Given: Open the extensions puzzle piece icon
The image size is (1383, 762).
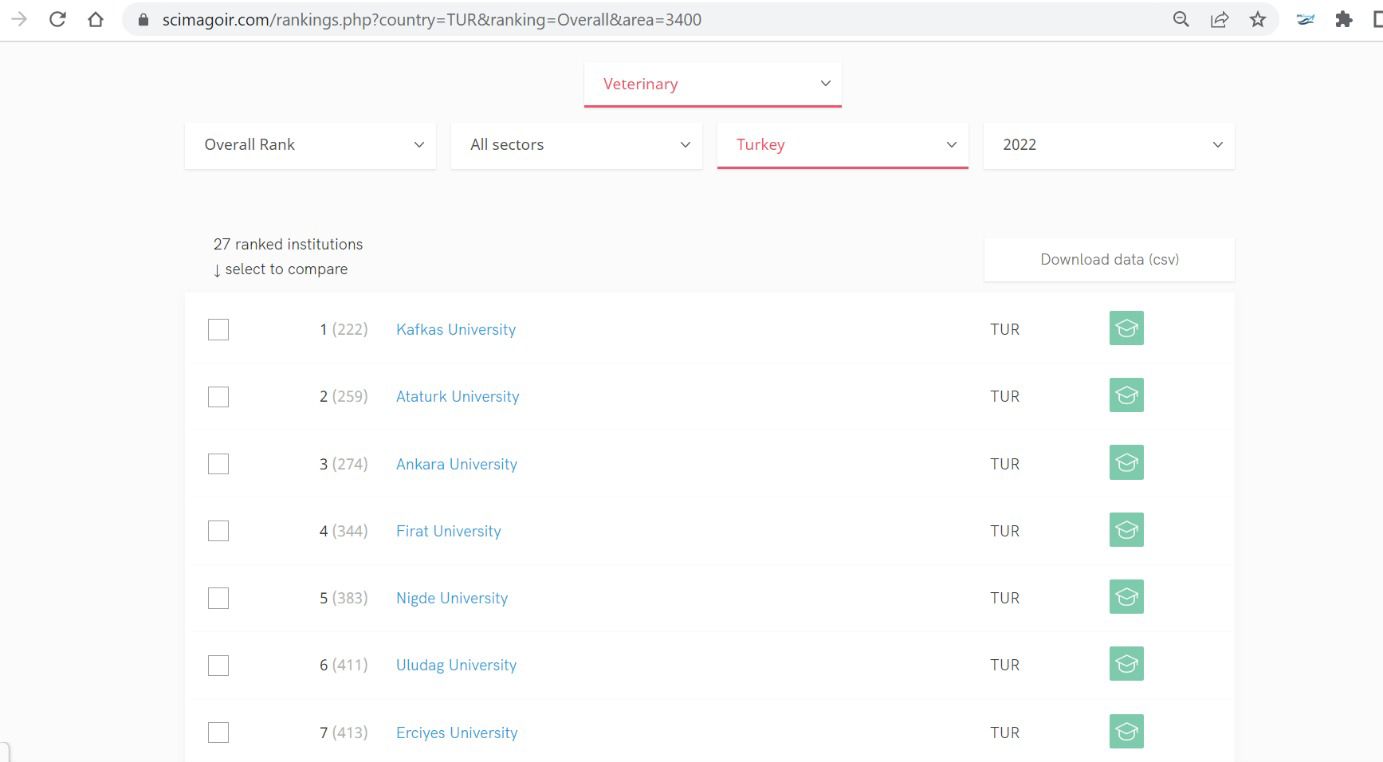Looking at the screenshot, I should [x=1344, y=19].
